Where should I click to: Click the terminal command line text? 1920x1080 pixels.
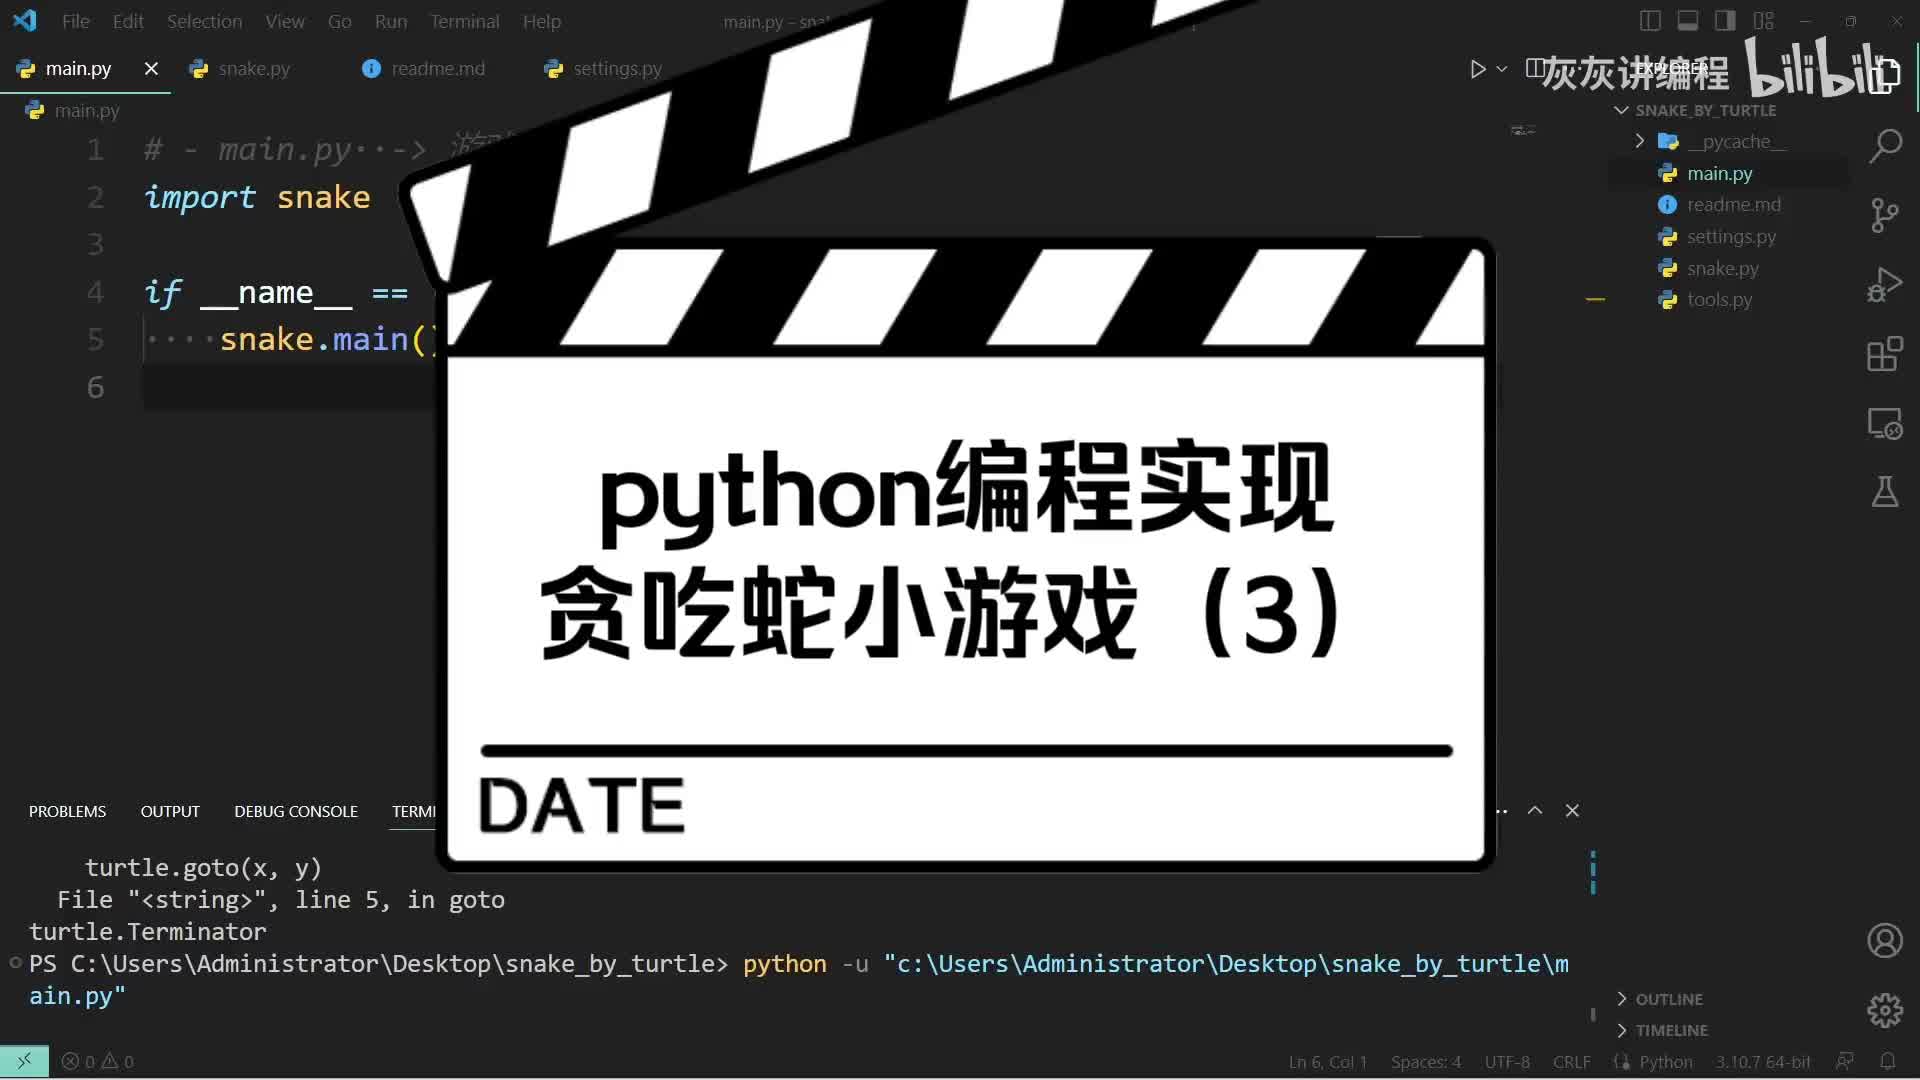(x=798, y=979)
